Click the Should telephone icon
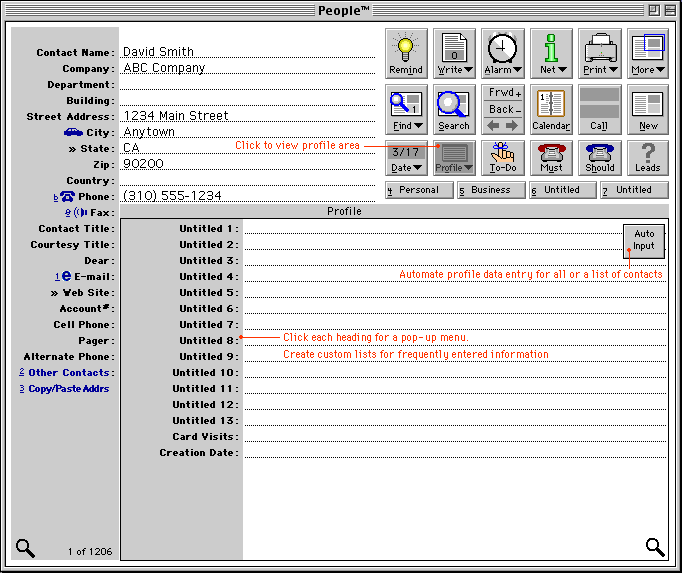The image size is (682, 574). click(x=599, y=157)
